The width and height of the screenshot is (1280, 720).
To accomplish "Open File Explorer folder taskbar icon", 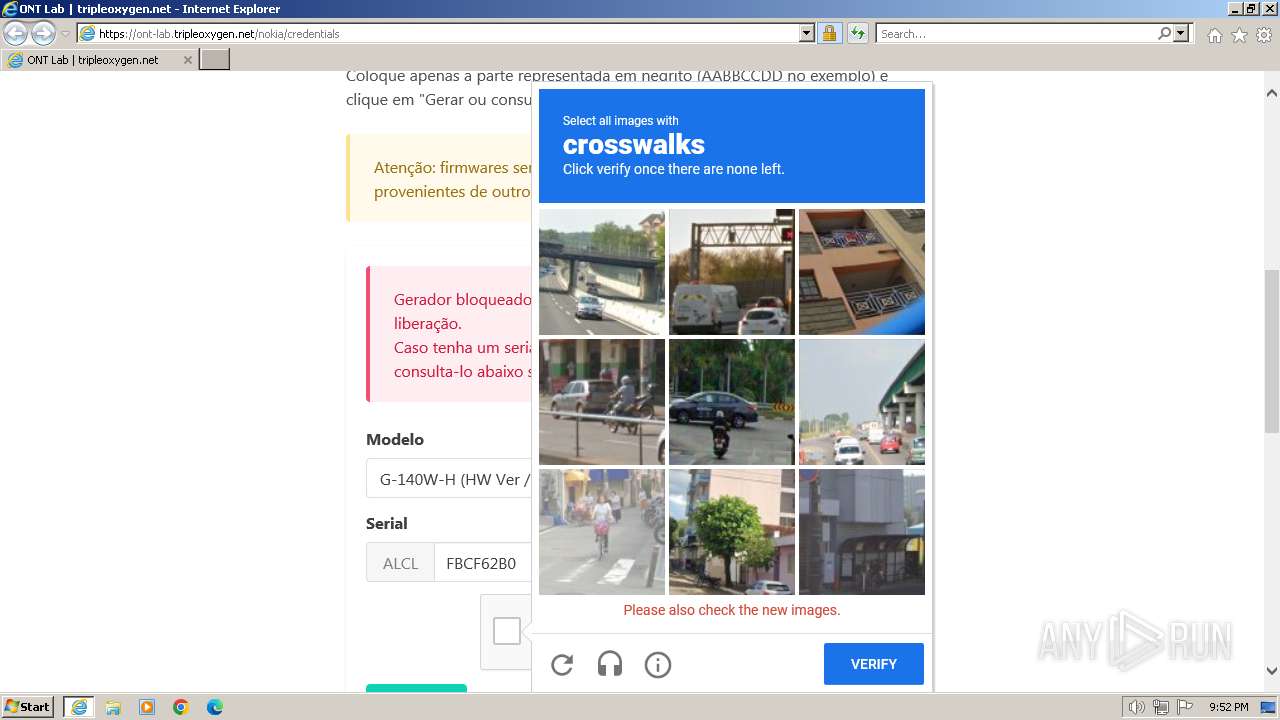I will click(x=113, y=707).
